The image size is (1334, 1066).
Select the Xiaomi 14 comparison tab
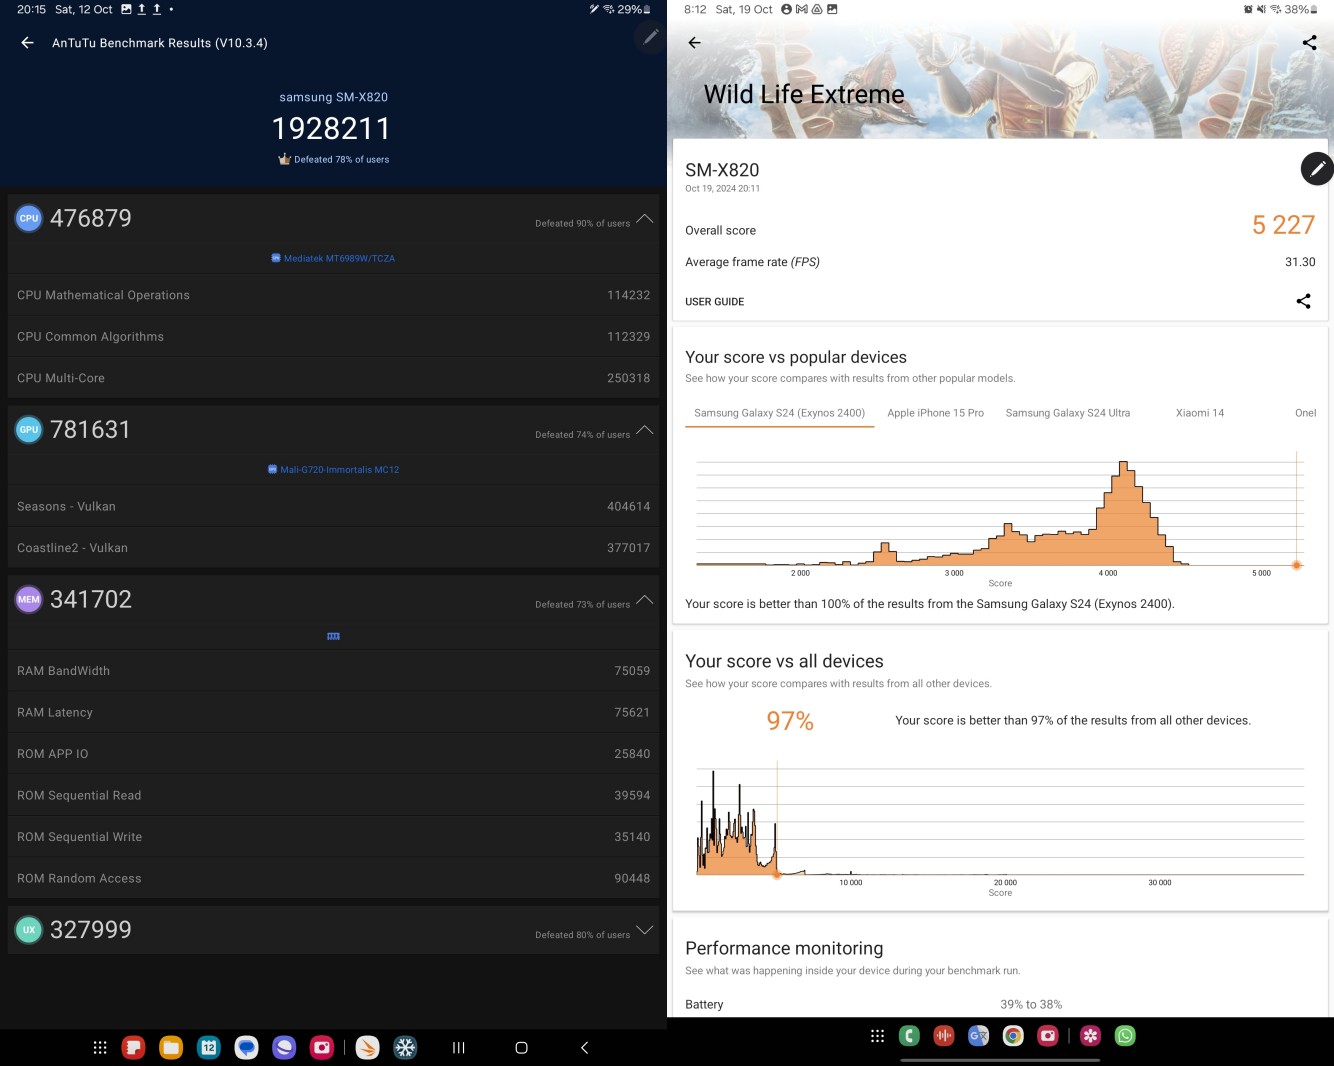pos(1199,413)
